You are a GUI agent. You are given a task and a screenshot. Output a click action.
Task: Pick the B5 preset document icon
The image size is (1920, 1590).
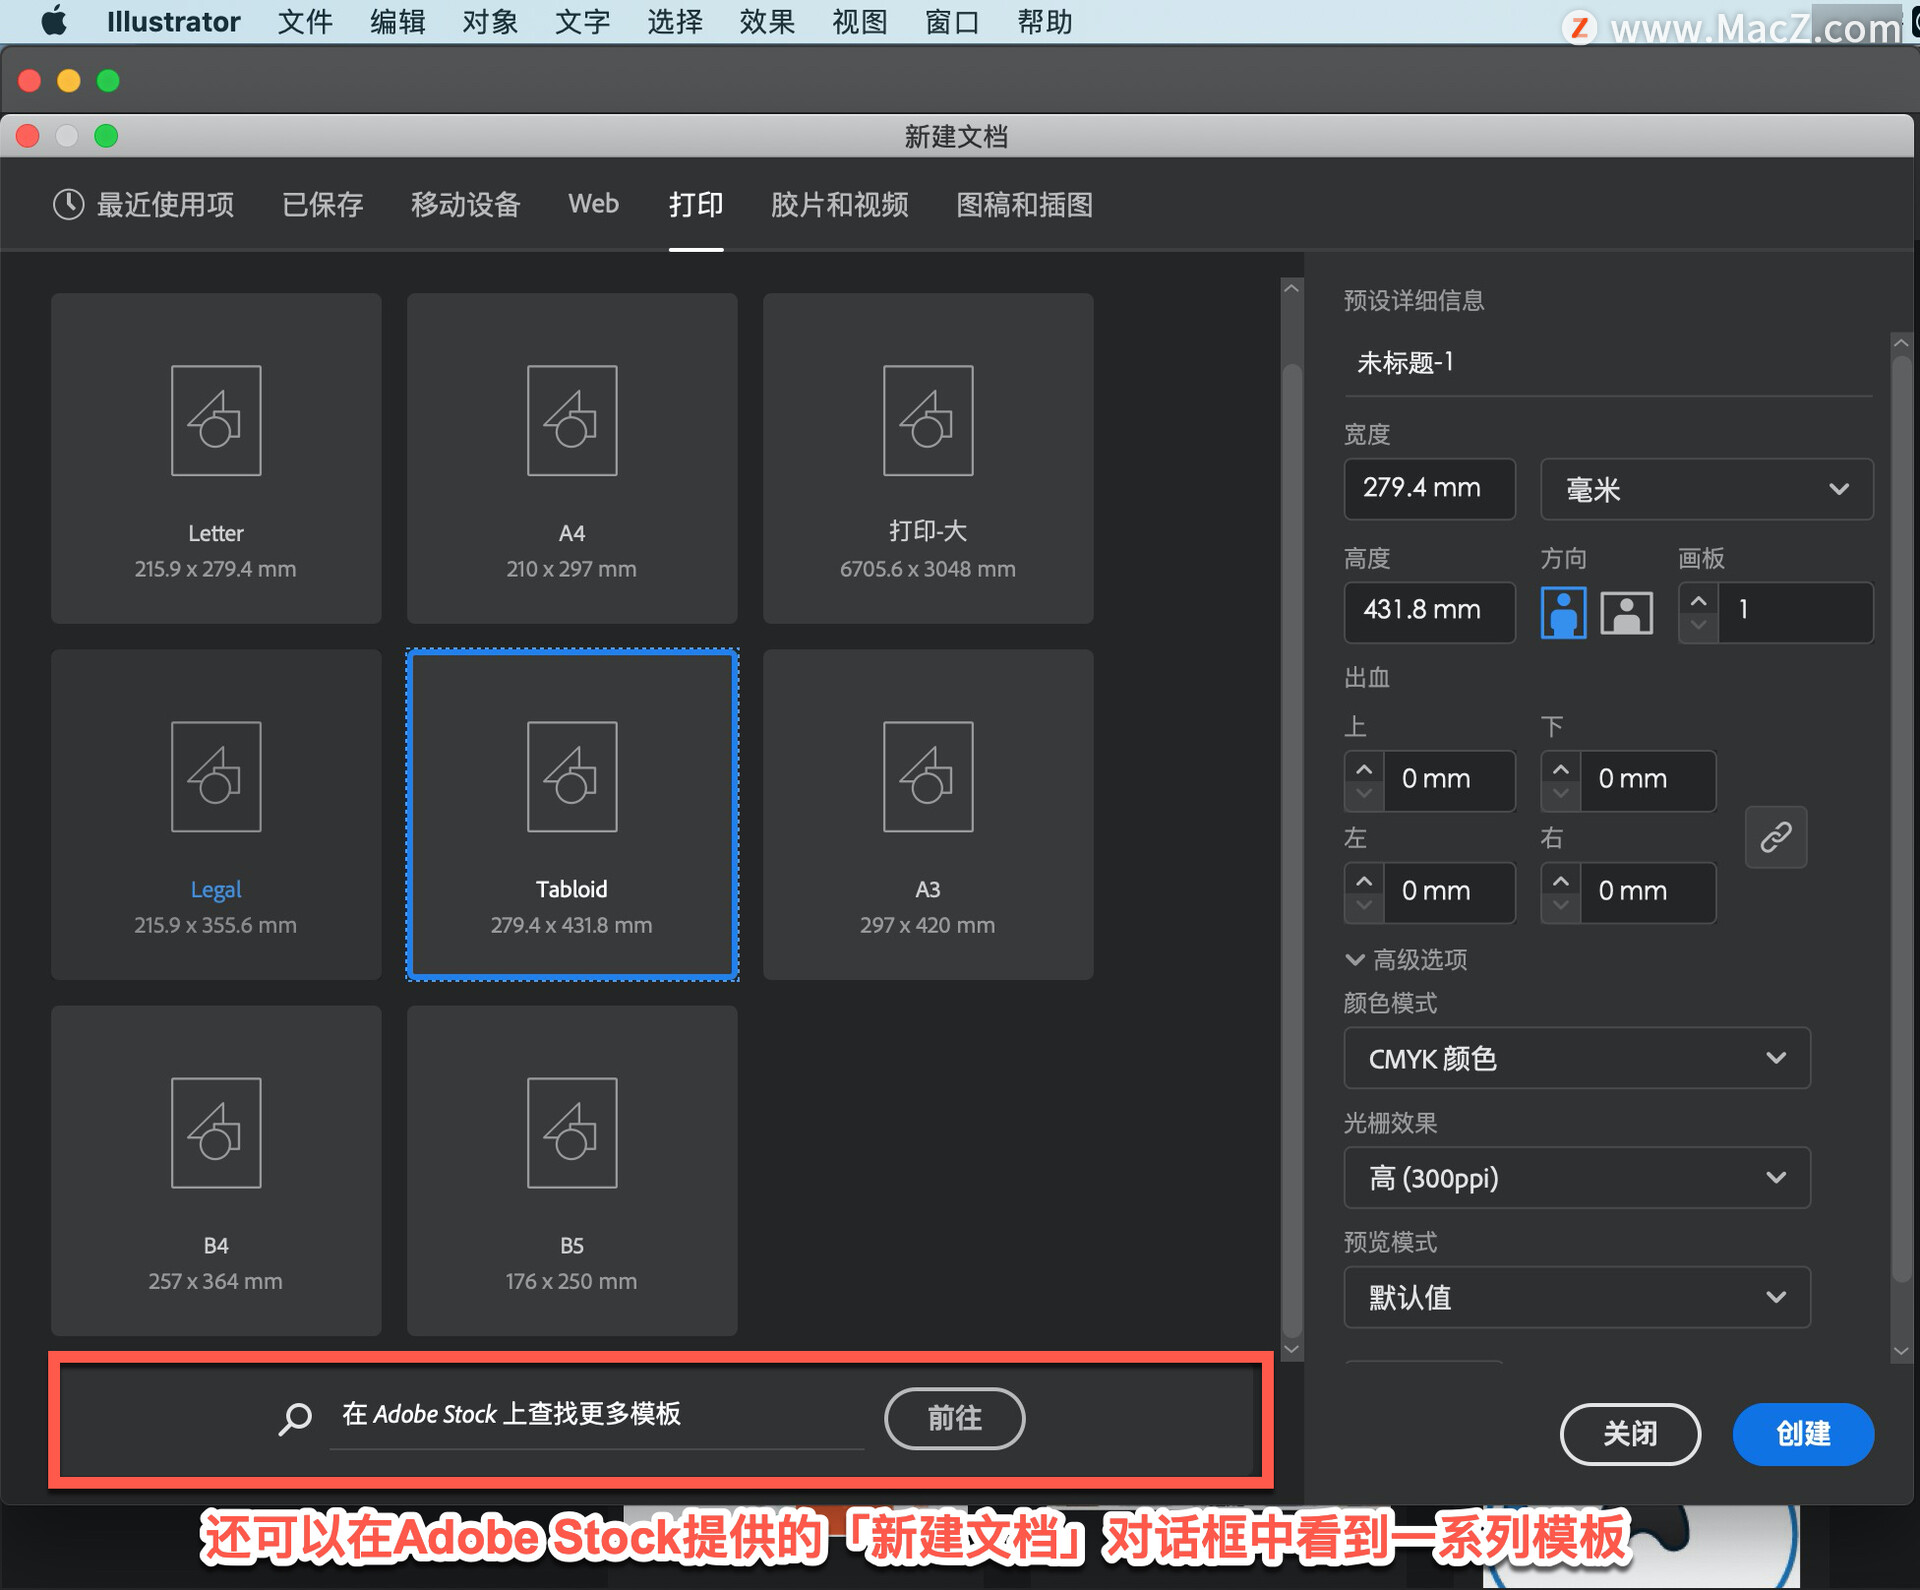pyautogui.click(x=572, y=1133)
